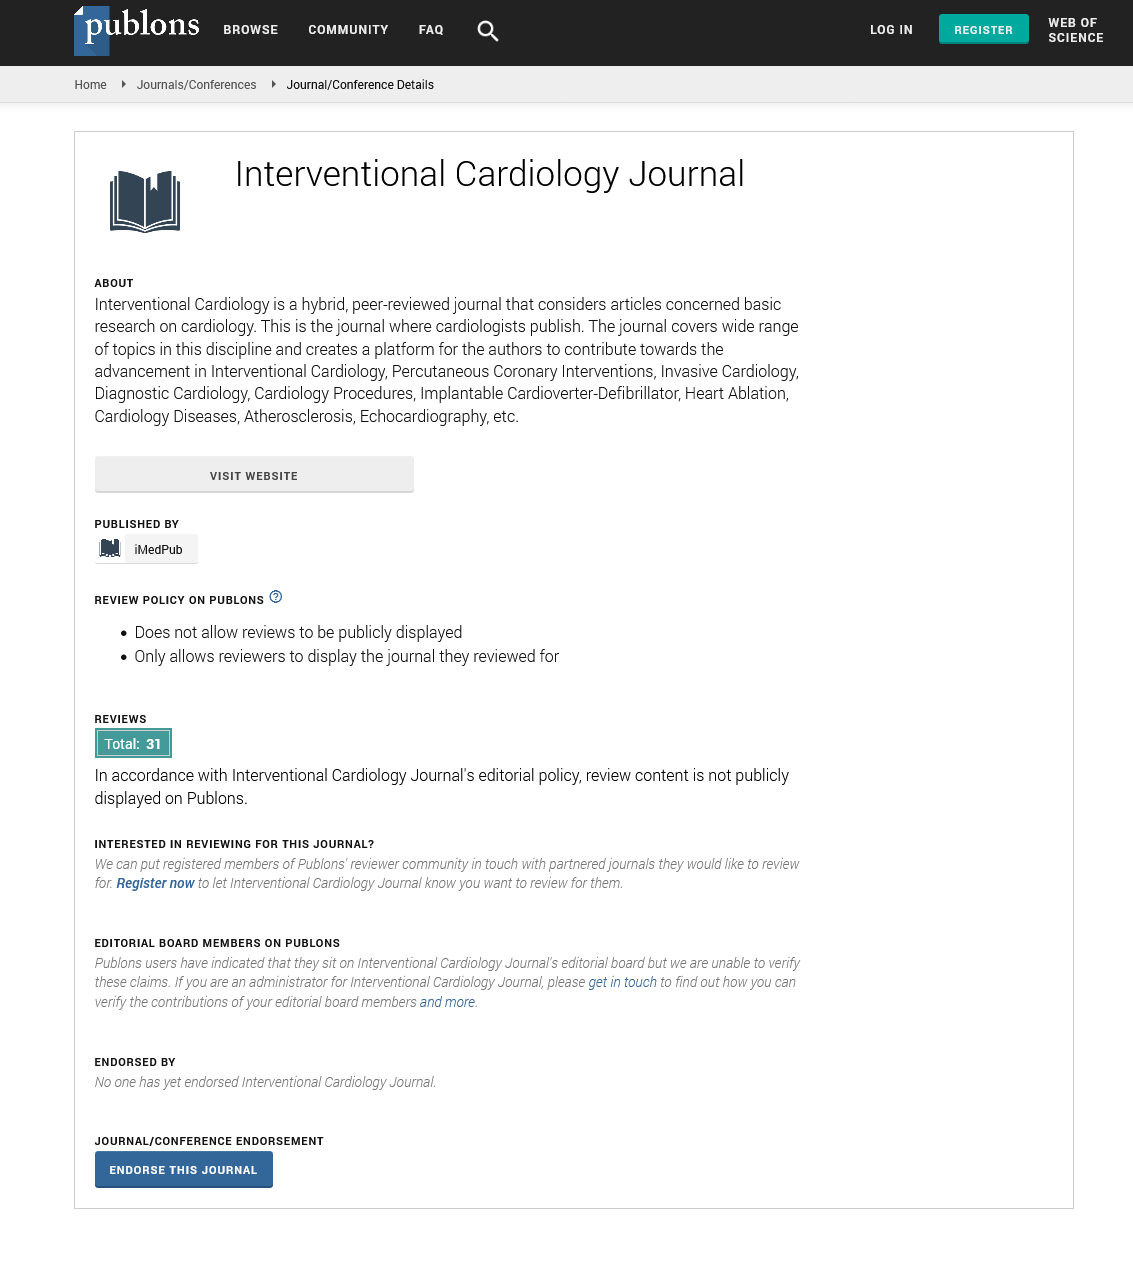
Task: Open the iMedPub publisher page
Action: (x=158, y=550)
